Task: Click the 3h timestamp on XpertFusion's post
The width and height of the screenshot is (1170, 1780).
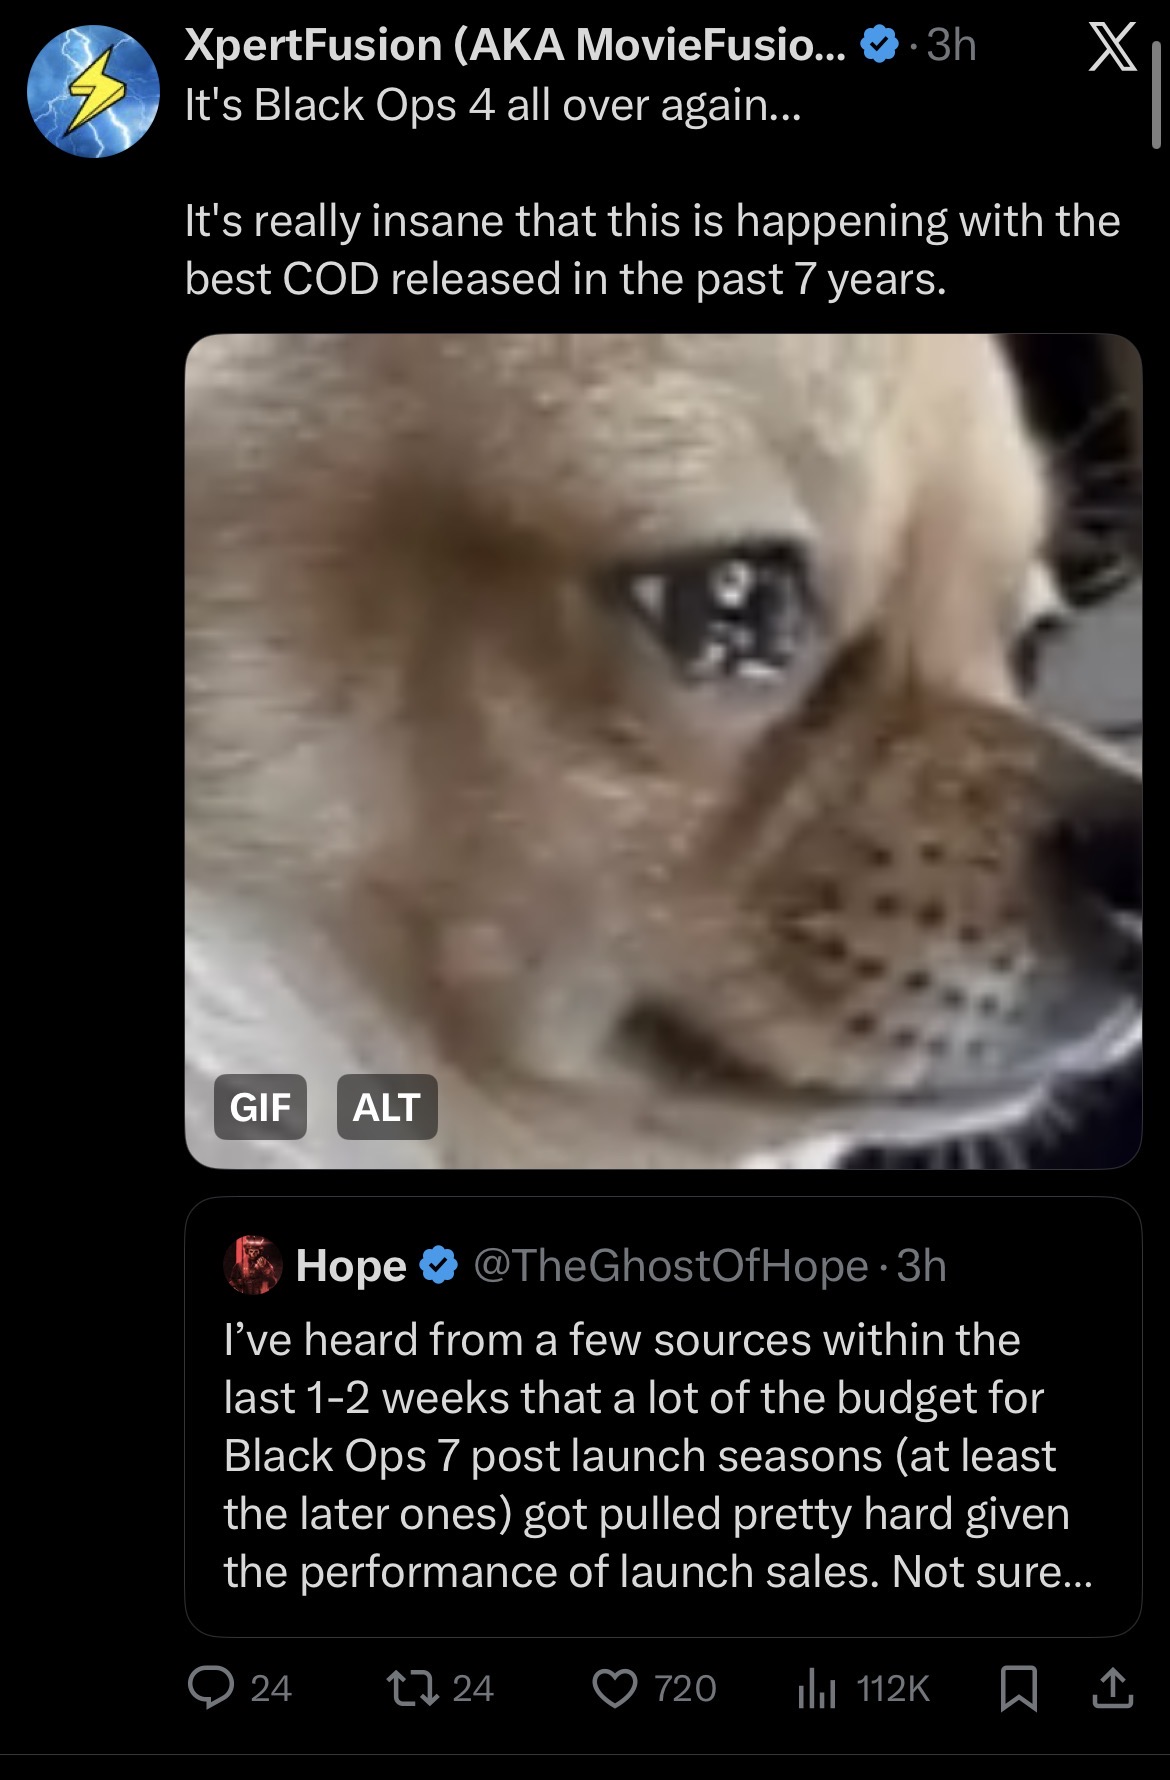Action: pyautogui.click(x=951, y=45)
